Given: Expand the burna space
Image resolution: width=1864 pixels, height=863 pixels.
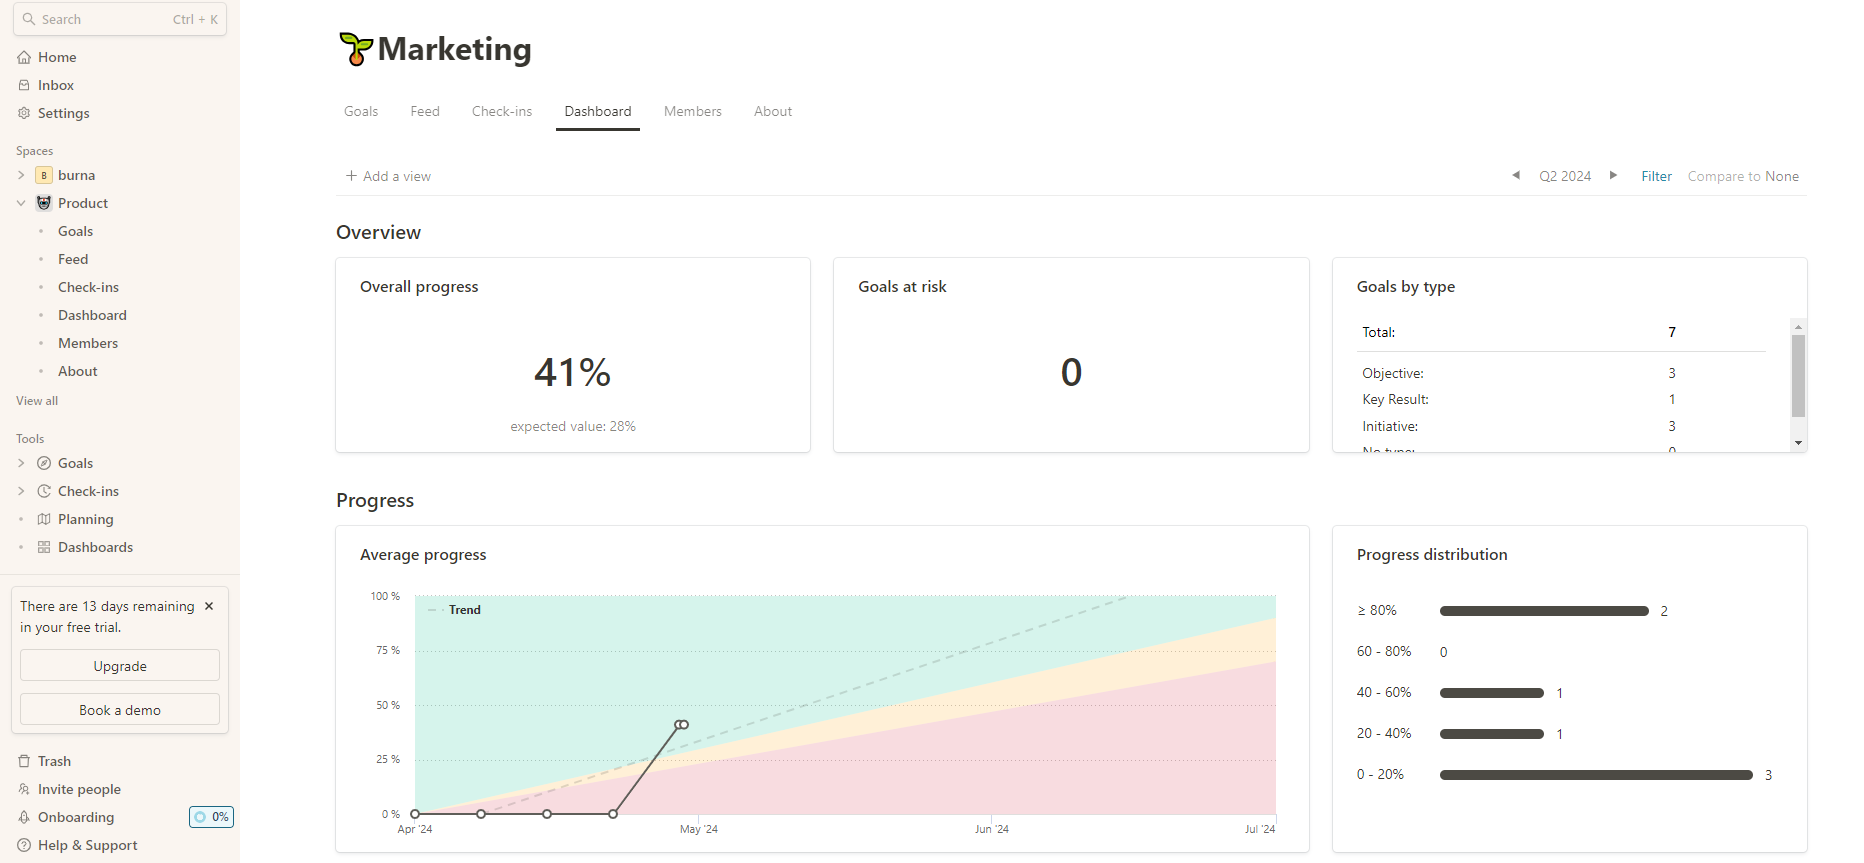Looking at the screenshot, I should [21, 176].
